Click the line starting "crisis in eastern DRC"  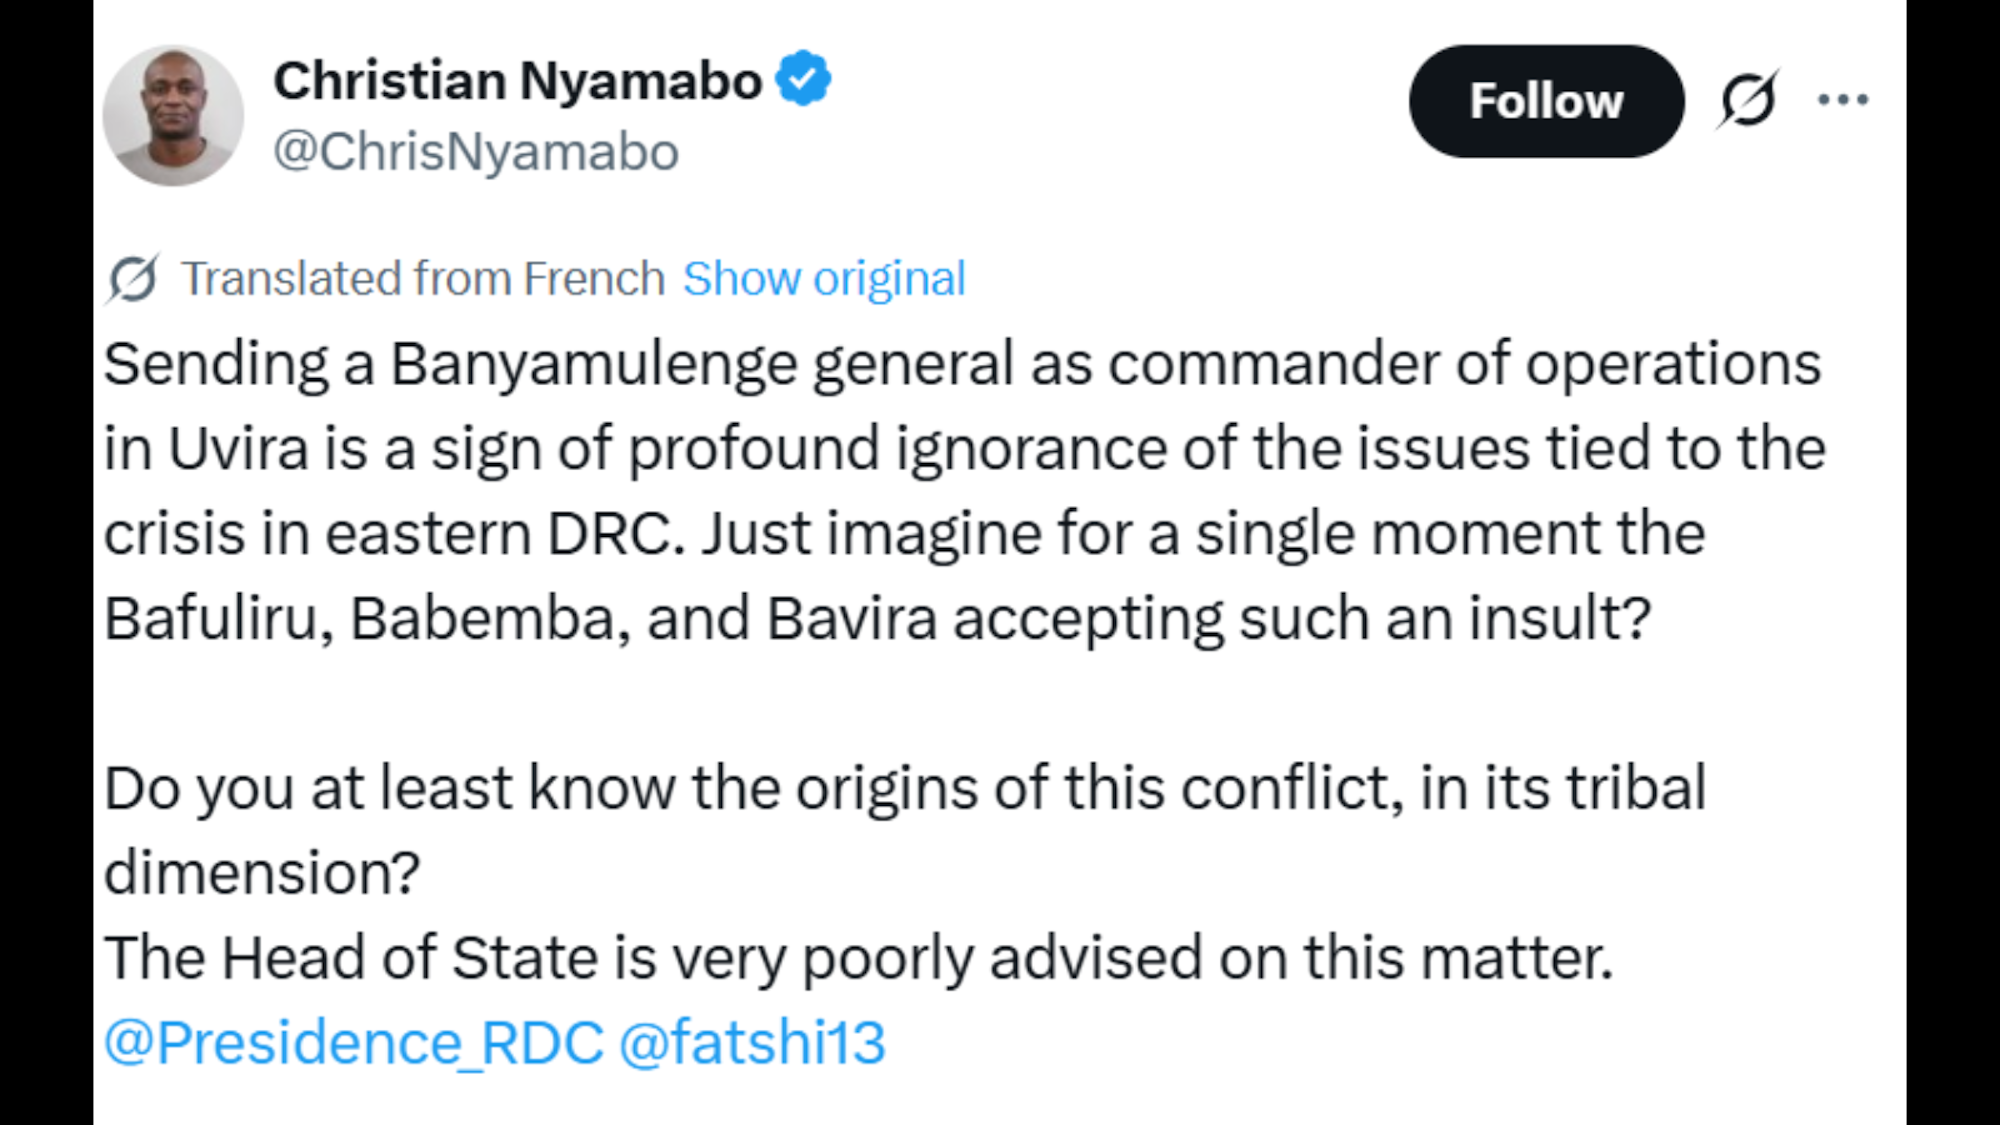(904, 533)
